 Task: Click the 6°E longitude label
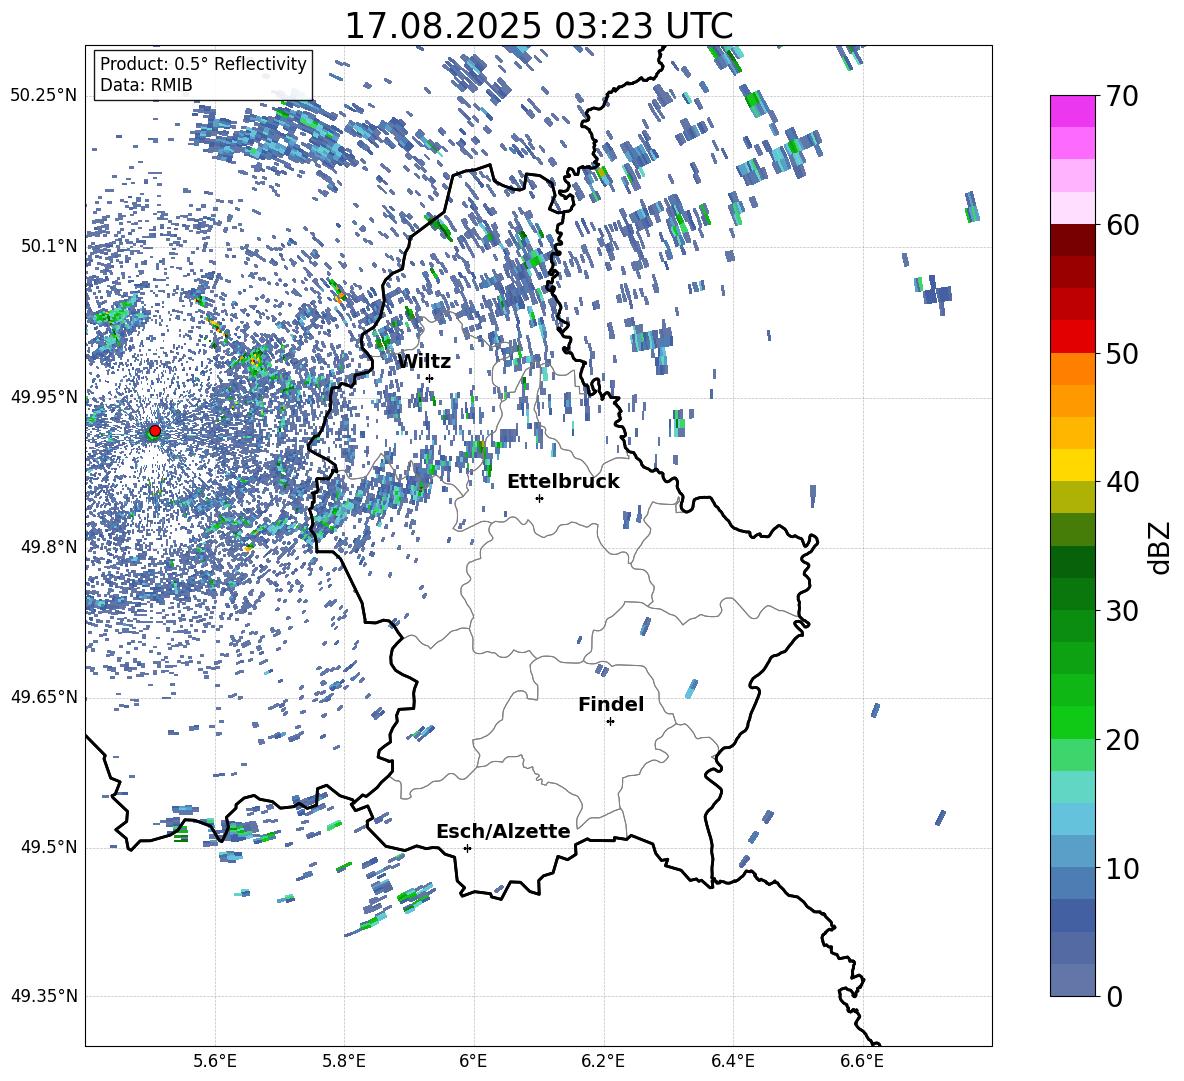[473, 1061]
